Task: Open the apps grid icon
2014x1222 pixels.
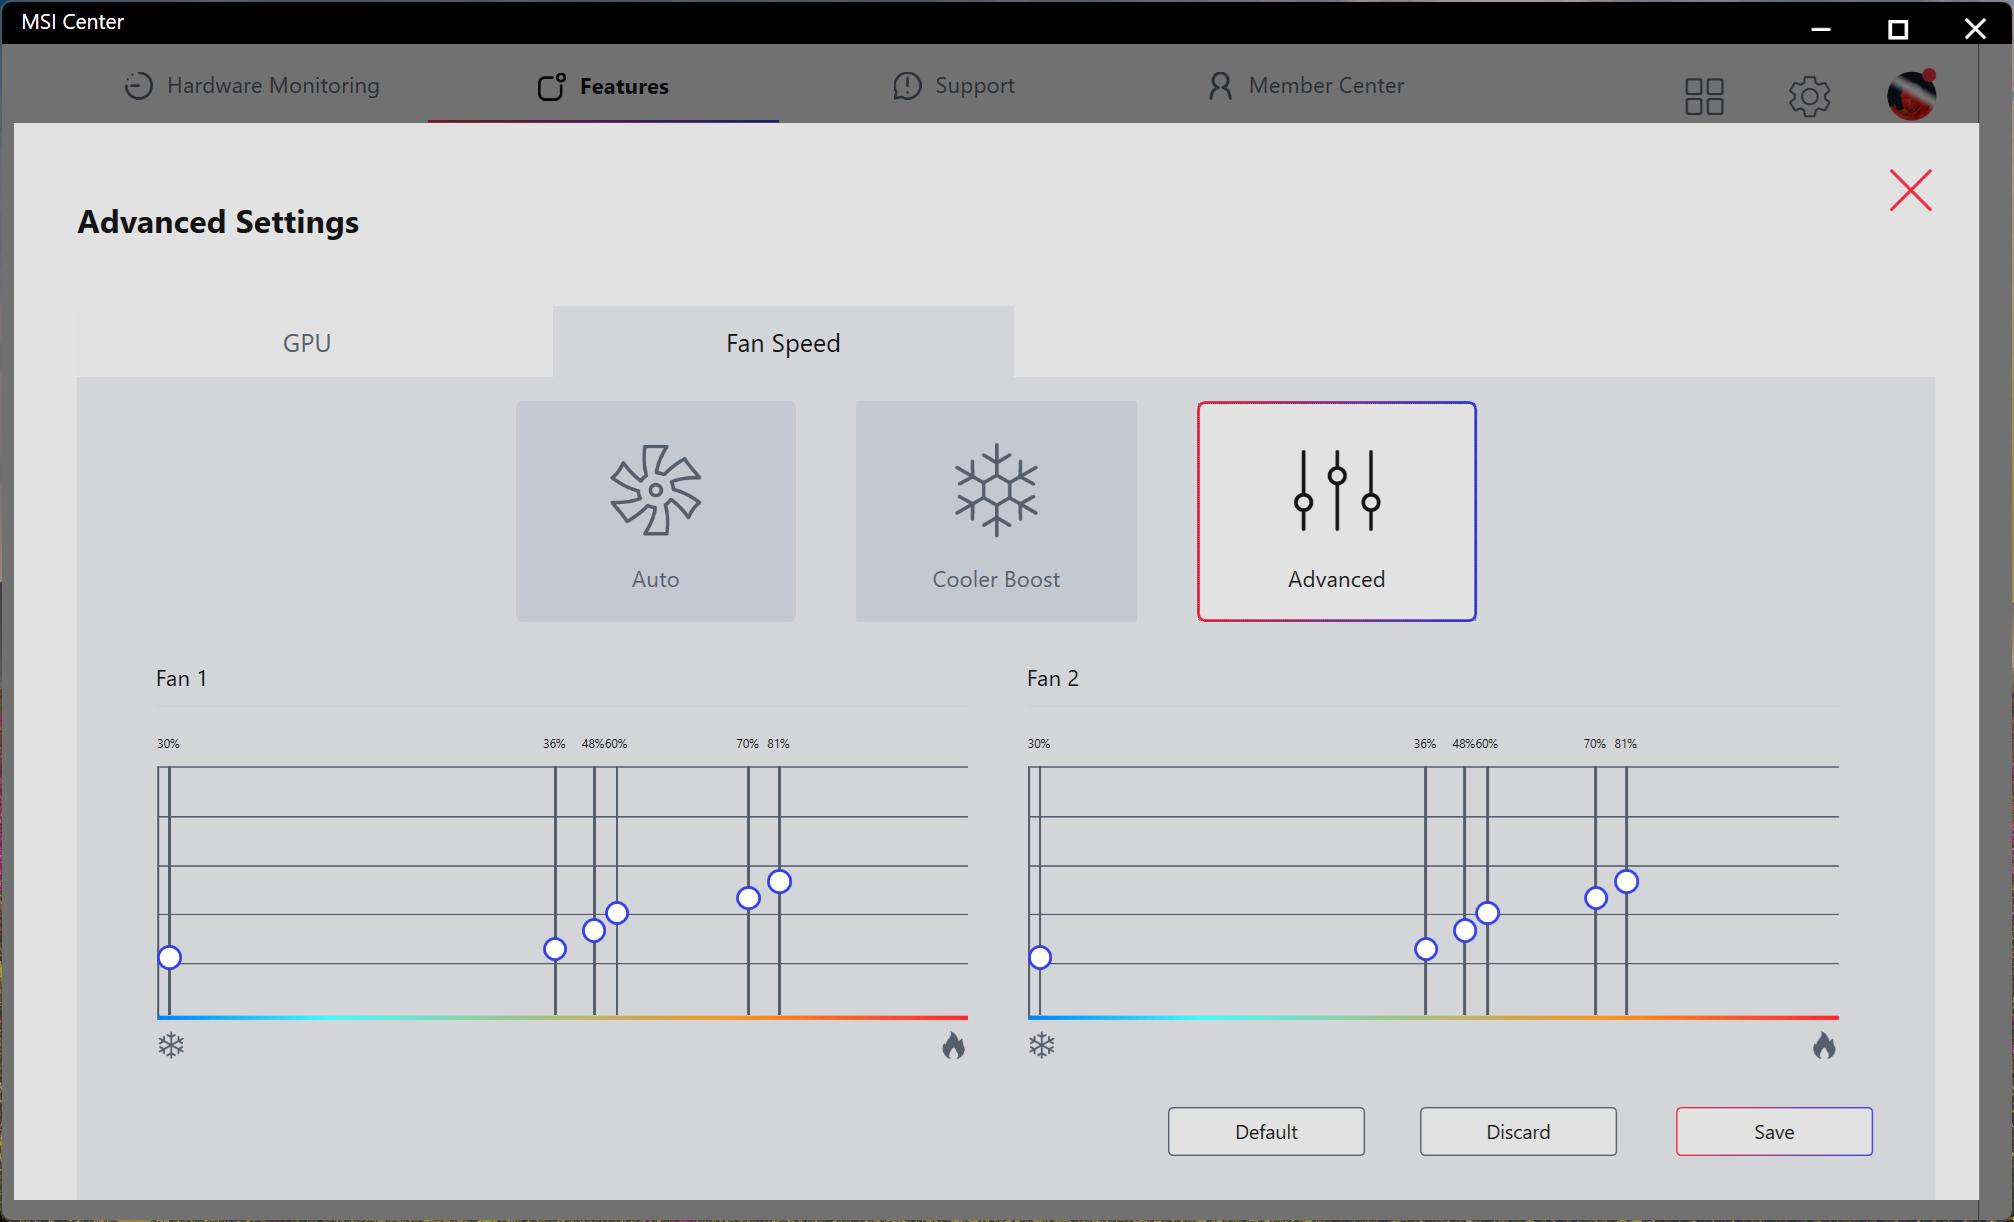Action: (x=1704, y=97)
